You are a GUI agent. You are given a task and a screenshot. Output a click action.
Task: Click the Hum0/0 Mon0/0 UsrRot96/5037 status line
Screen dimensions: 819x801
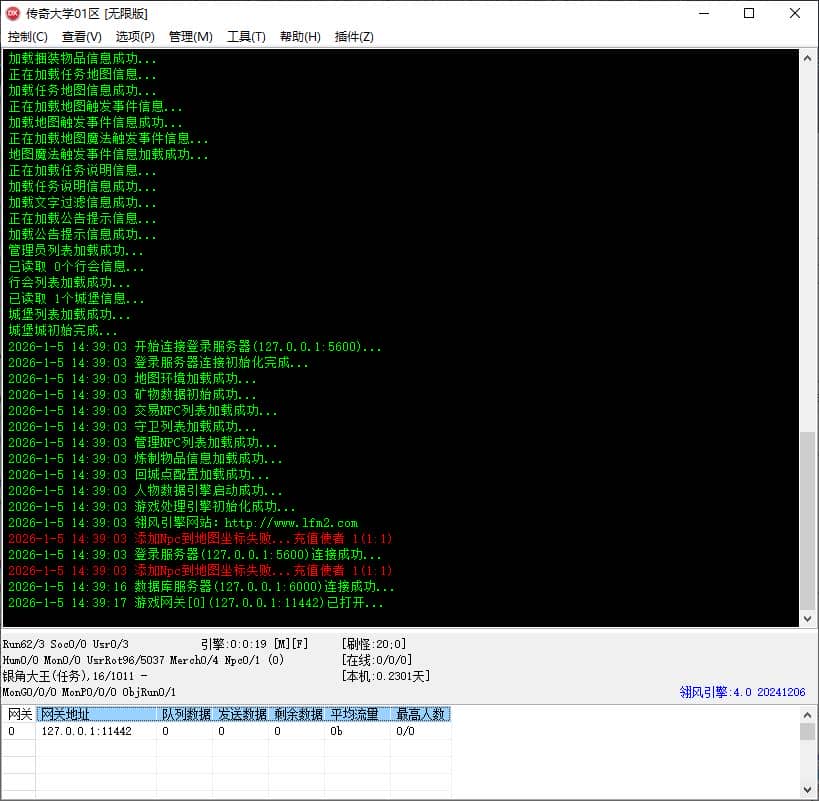tap(143, 660)
